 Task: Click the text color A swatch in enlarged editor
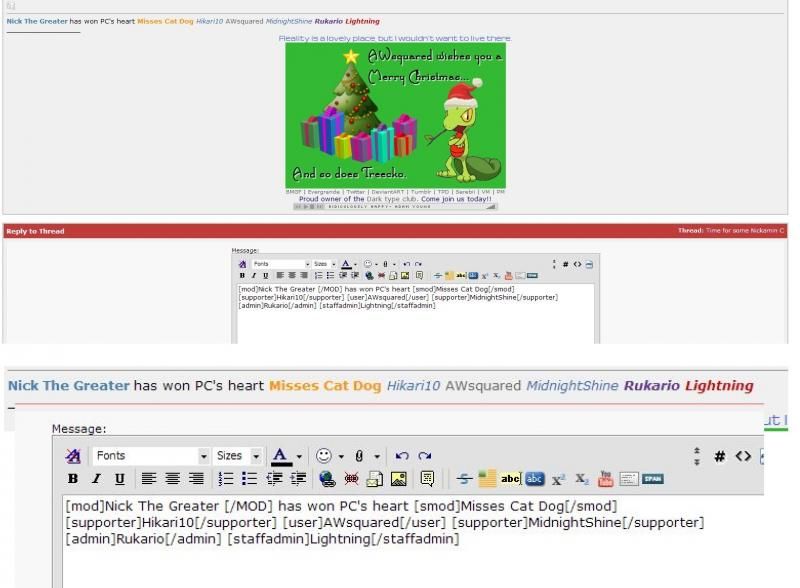pyautogui.click(x=281, y=456)
